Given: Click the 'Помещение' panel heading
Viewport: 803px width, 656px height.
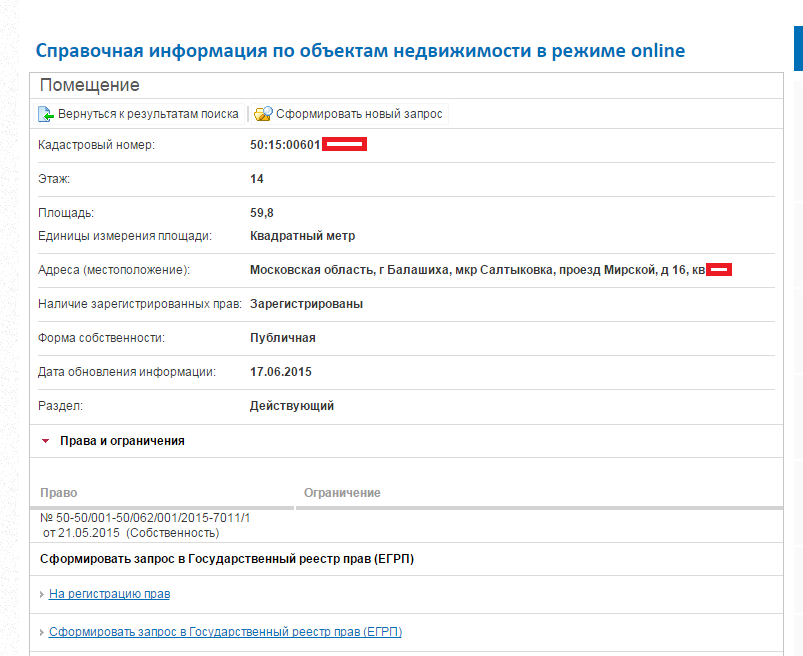Looking at the screenshot, I should 90,85.
